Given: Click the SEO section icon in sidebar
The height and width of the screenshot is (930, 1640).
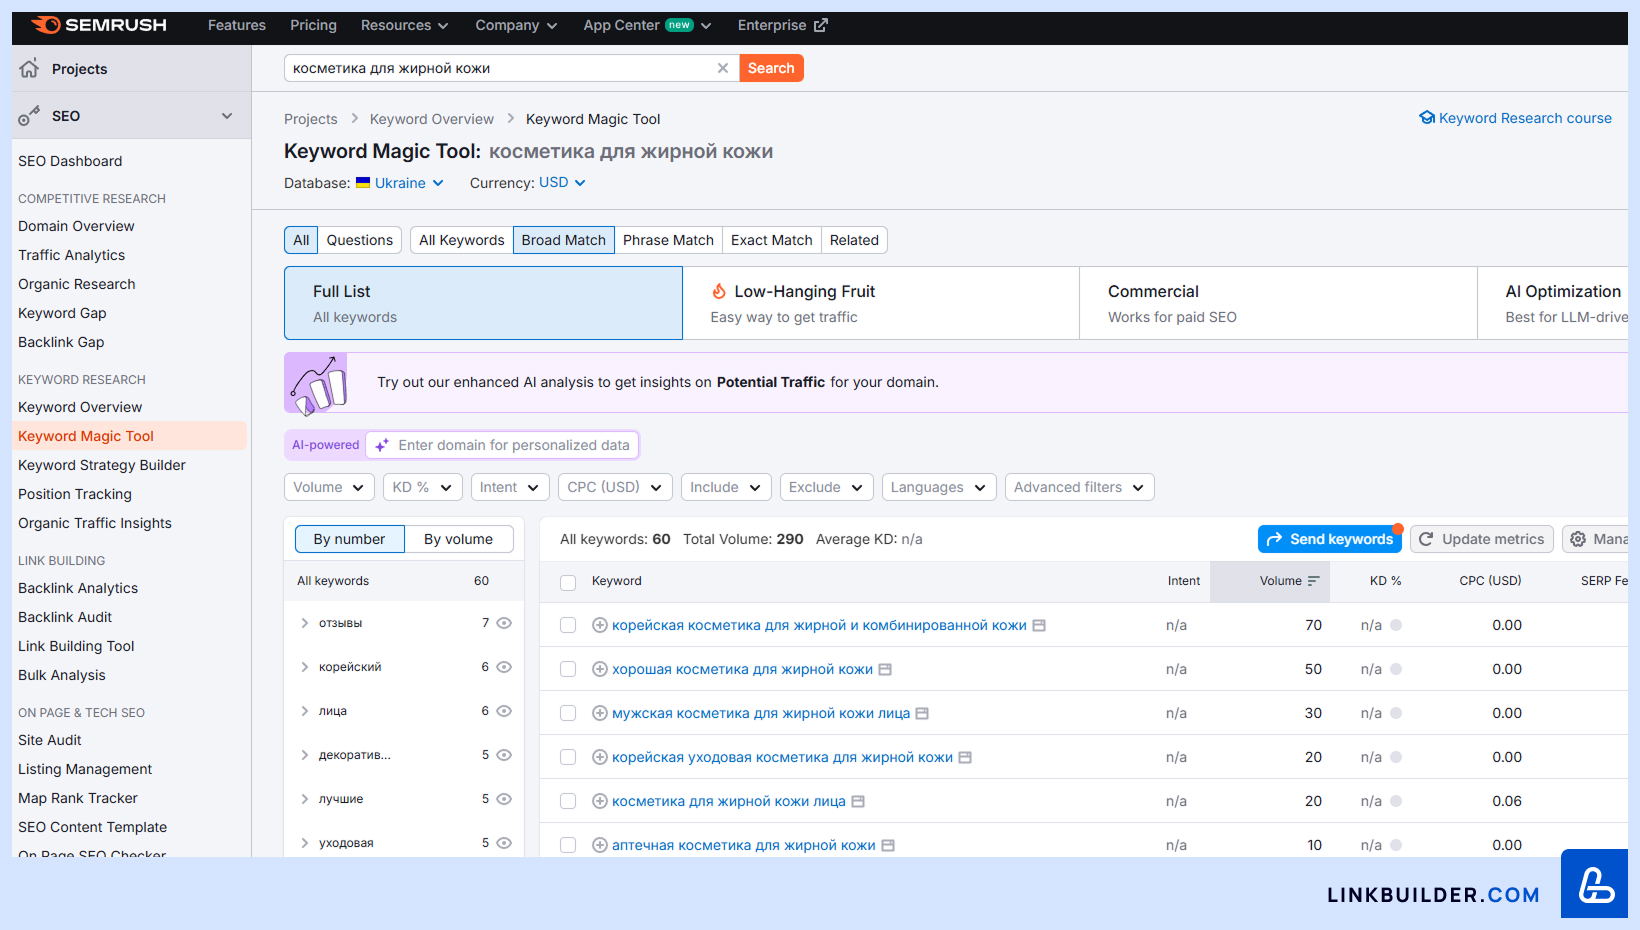Looking at the screenshot, I should [x=29, y=116].
